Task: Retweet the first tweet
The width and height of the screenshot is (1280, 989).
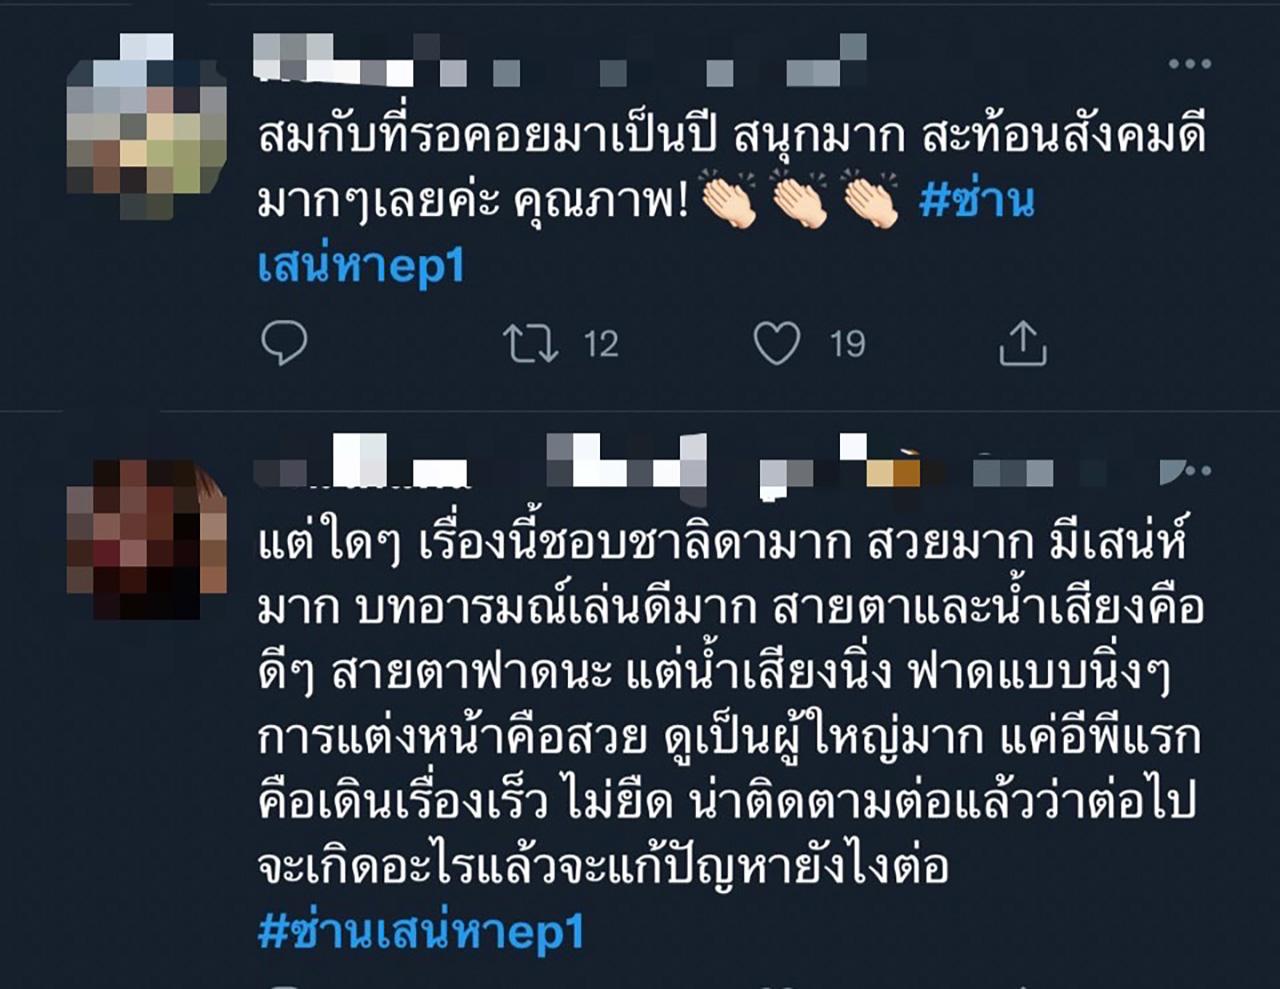Action: tap(530, 344)
